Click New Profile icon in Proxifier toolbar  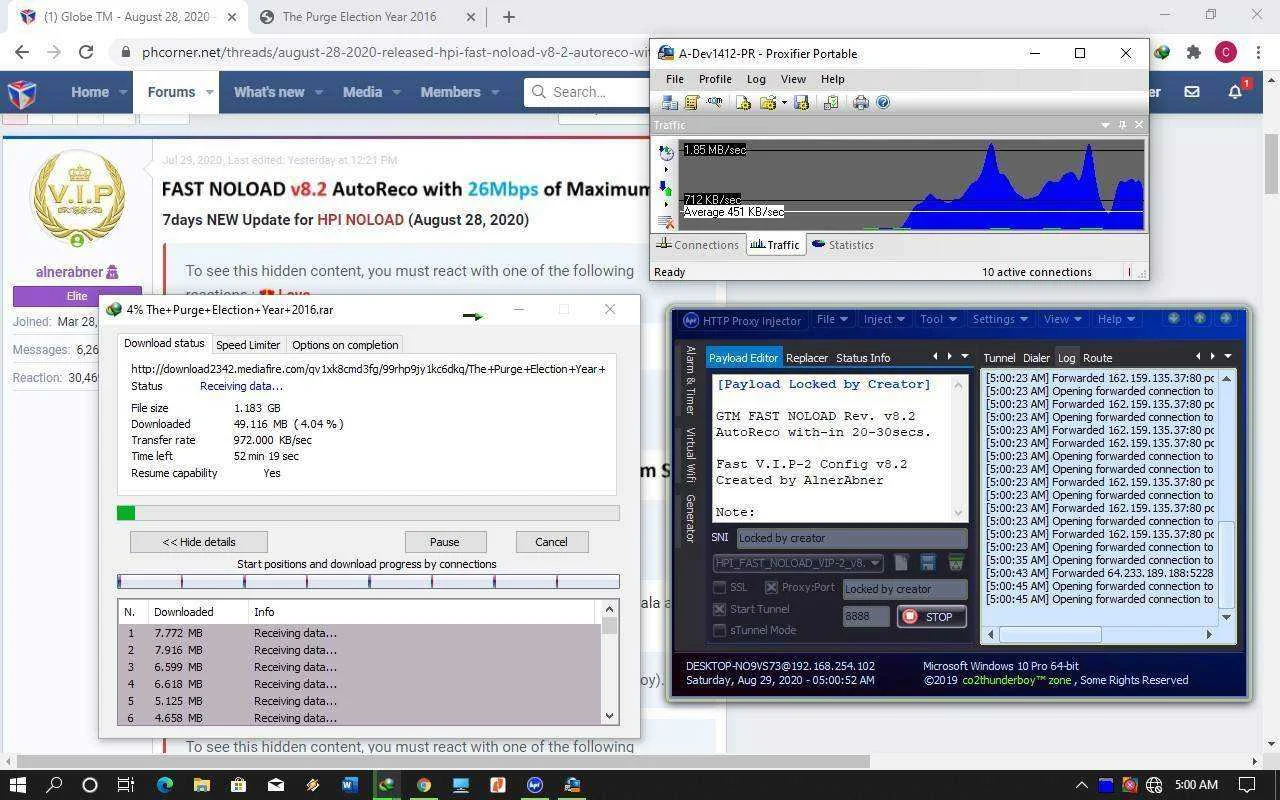[743, 102]
